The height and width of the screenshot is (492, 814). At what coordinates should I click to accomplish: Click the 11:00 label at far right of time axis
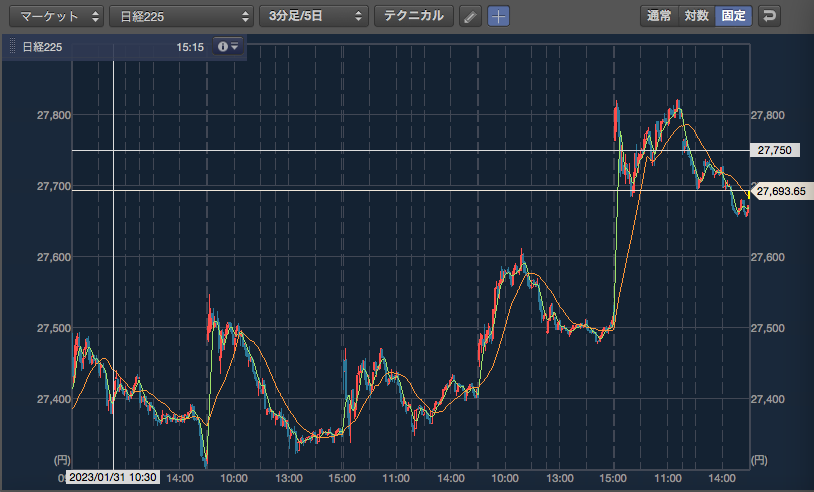tap(668, 478)
